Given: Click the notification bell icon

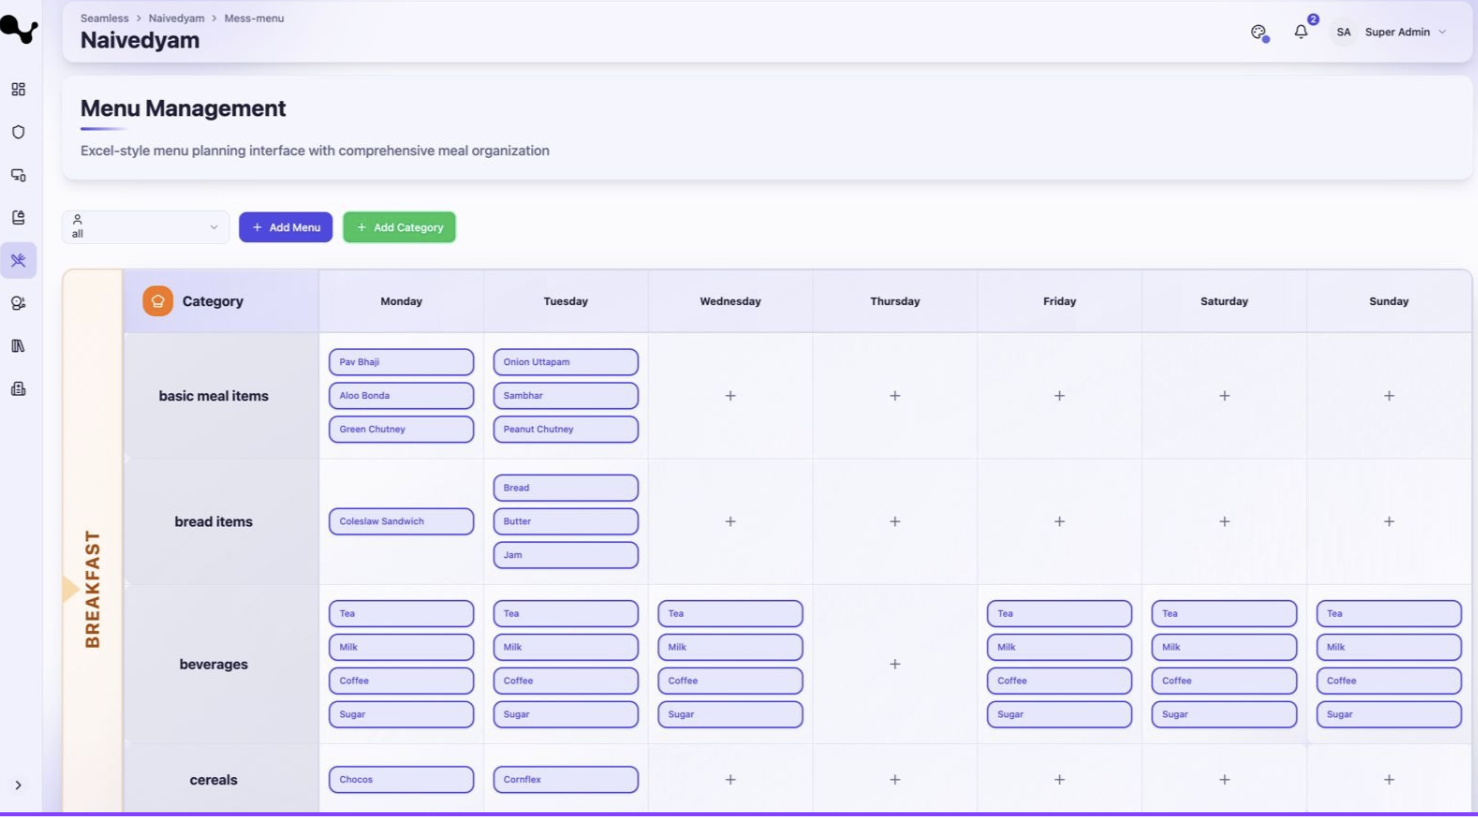Looking at the screenshot, I should point(1300,32).
